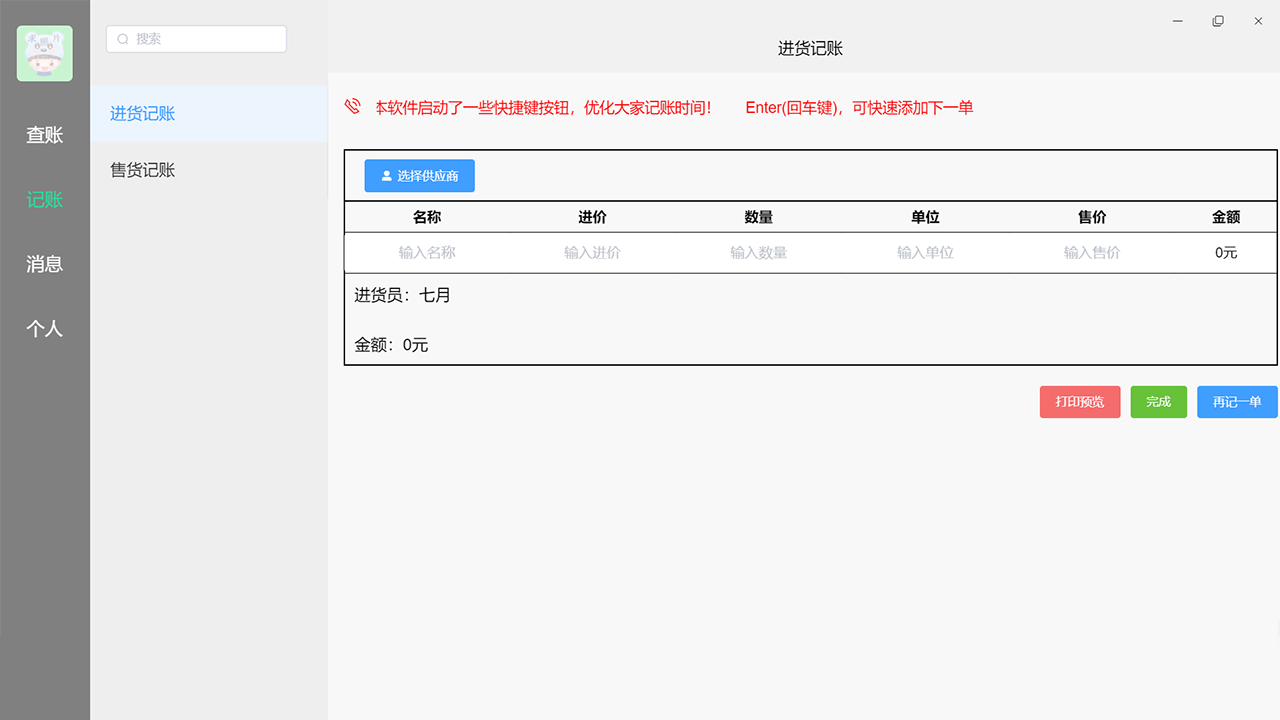
Task: Click the 输入数量 quantity field
Action: click(759, 252)
